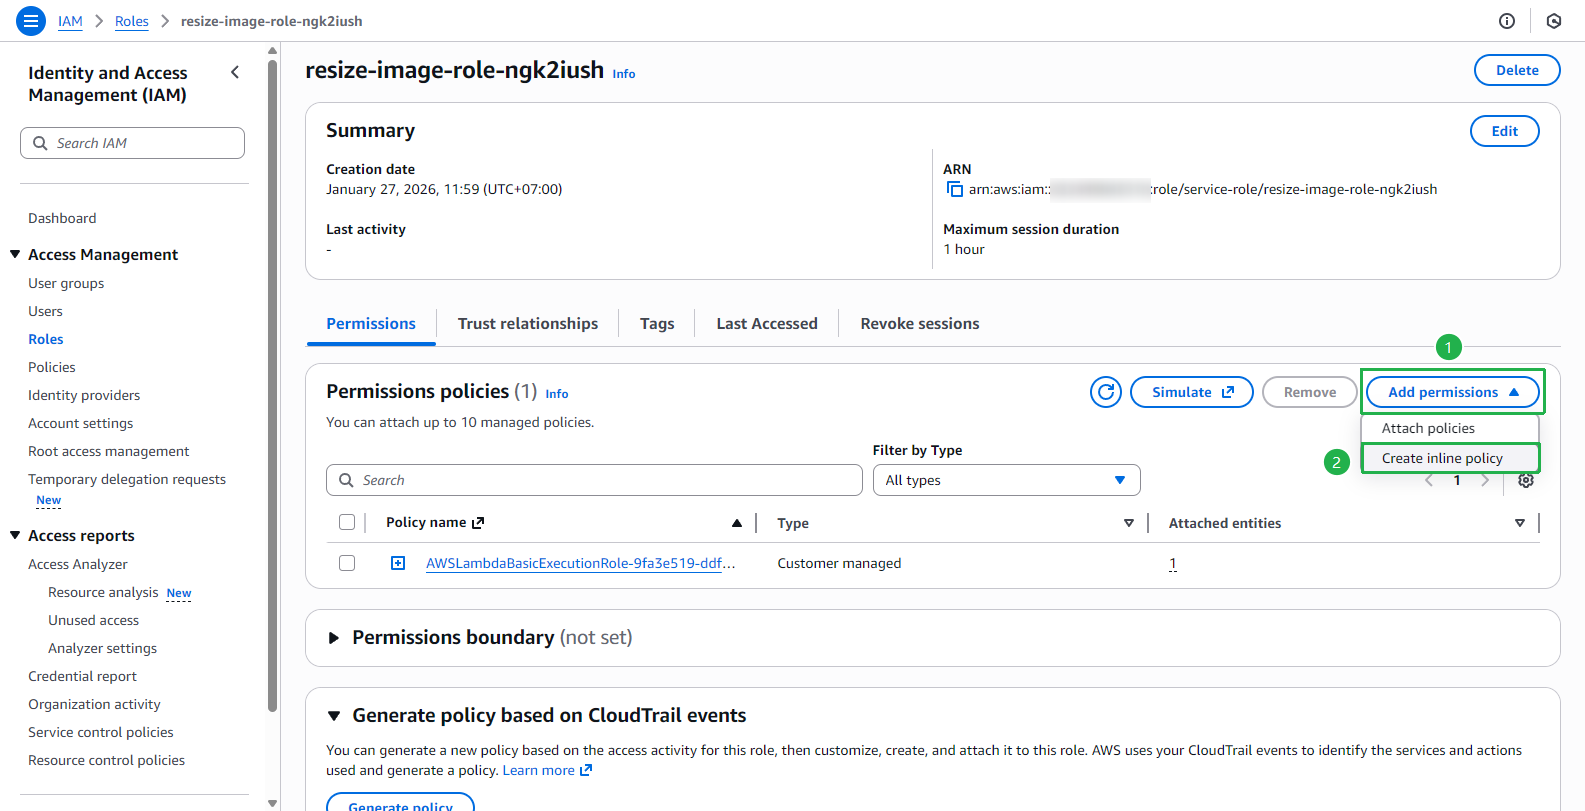Tick checkbox for AWSLambdaBasicExecutionRole policy
The width and height of the screenshot is (1585, 811).
click(x=347, y=563)
